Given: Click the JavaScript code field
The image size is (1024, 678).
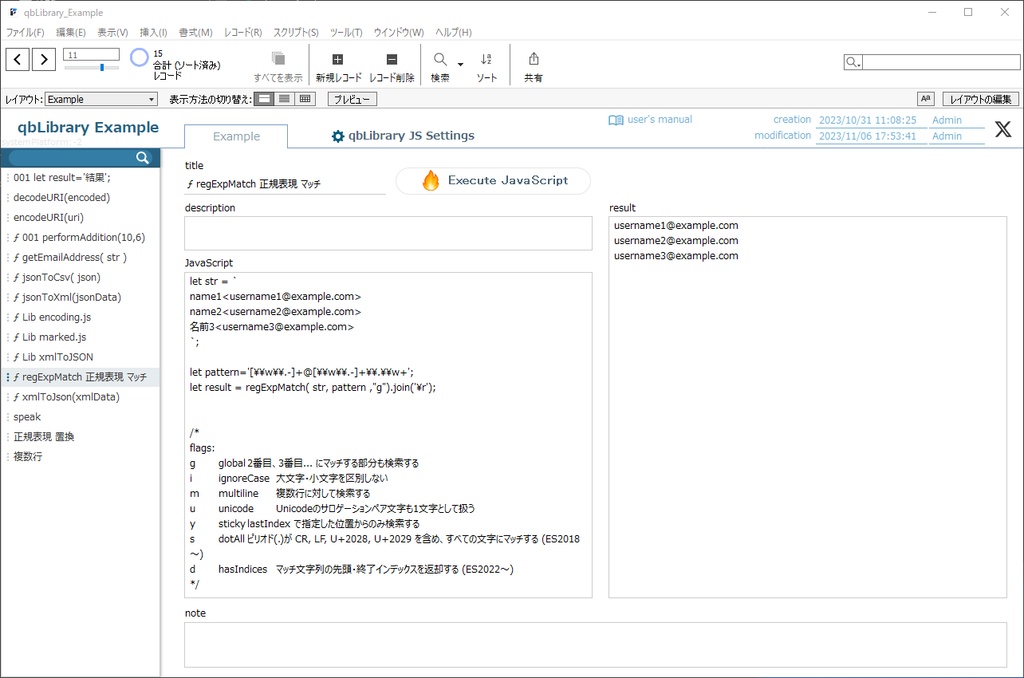Looking at the screenshot, I should (388, 435).
